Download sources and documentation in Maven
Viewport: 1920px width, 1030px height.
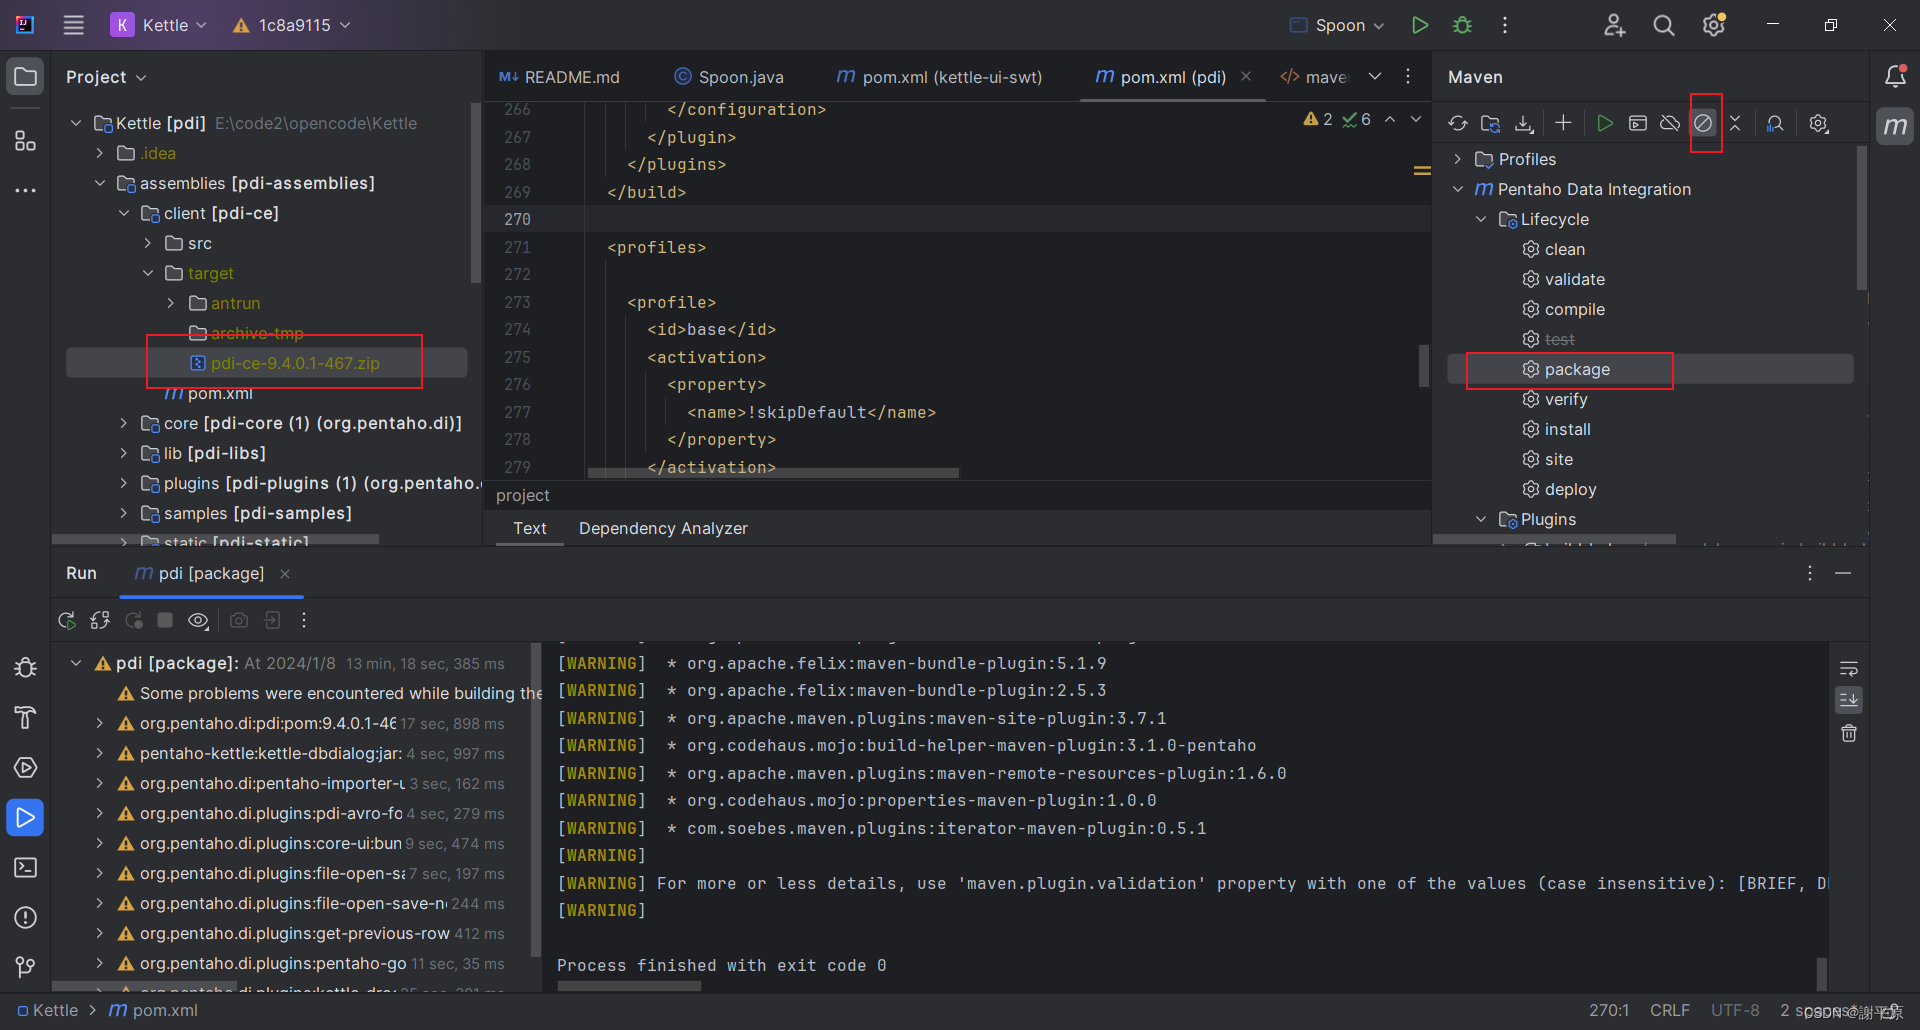click(1524, 123)
